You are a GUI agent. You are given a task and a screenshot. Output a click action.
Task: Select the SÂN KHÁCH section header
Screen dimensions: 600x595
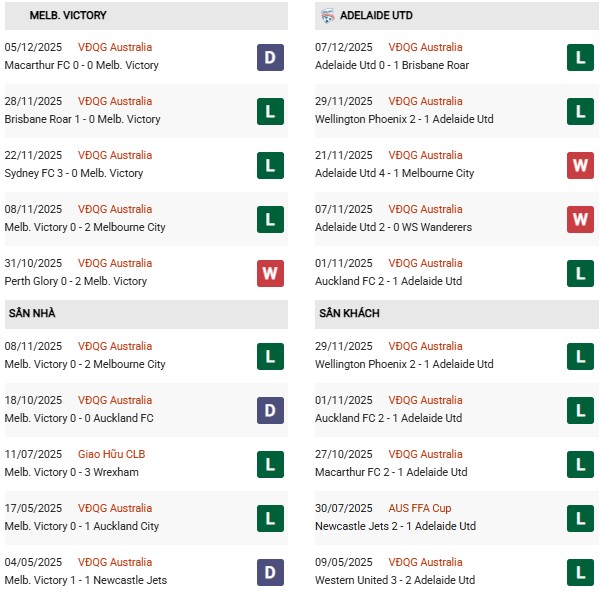349,314
